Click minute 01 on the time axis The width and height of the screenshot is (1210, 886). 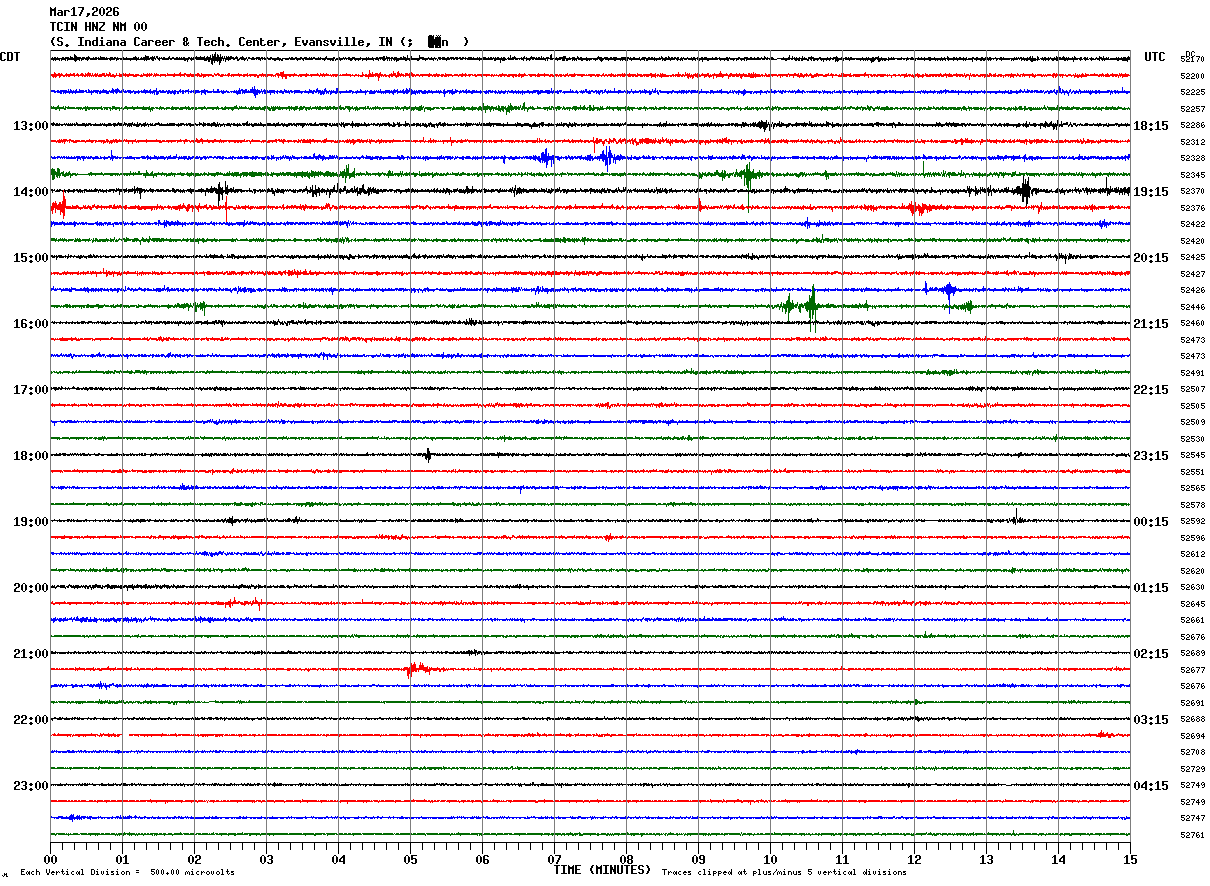[x=122, y=860]
